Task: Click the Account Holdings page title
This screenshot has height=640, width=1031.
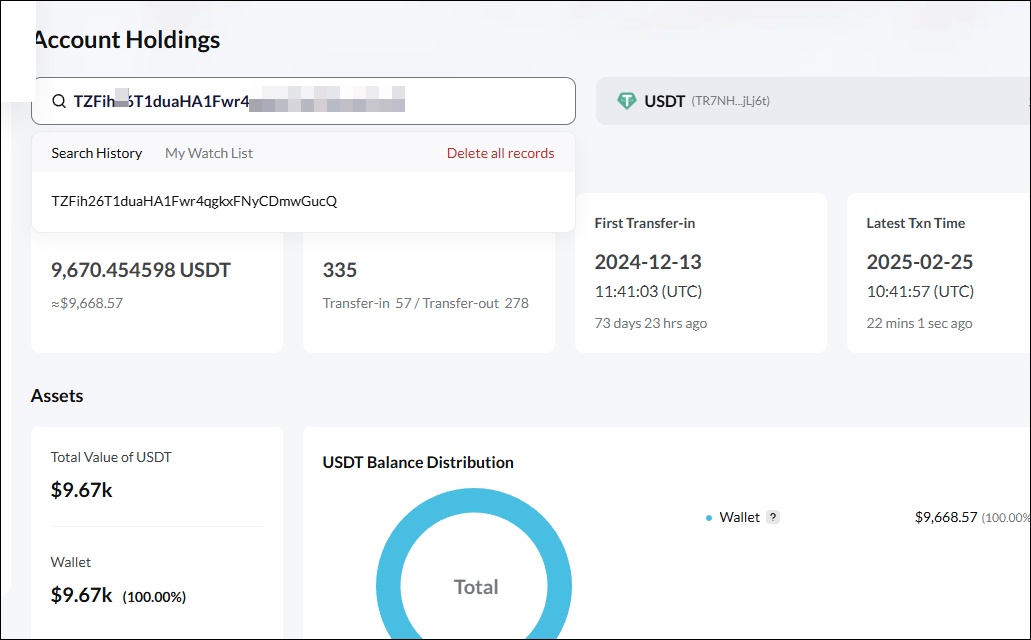Action: pos(126,39)
